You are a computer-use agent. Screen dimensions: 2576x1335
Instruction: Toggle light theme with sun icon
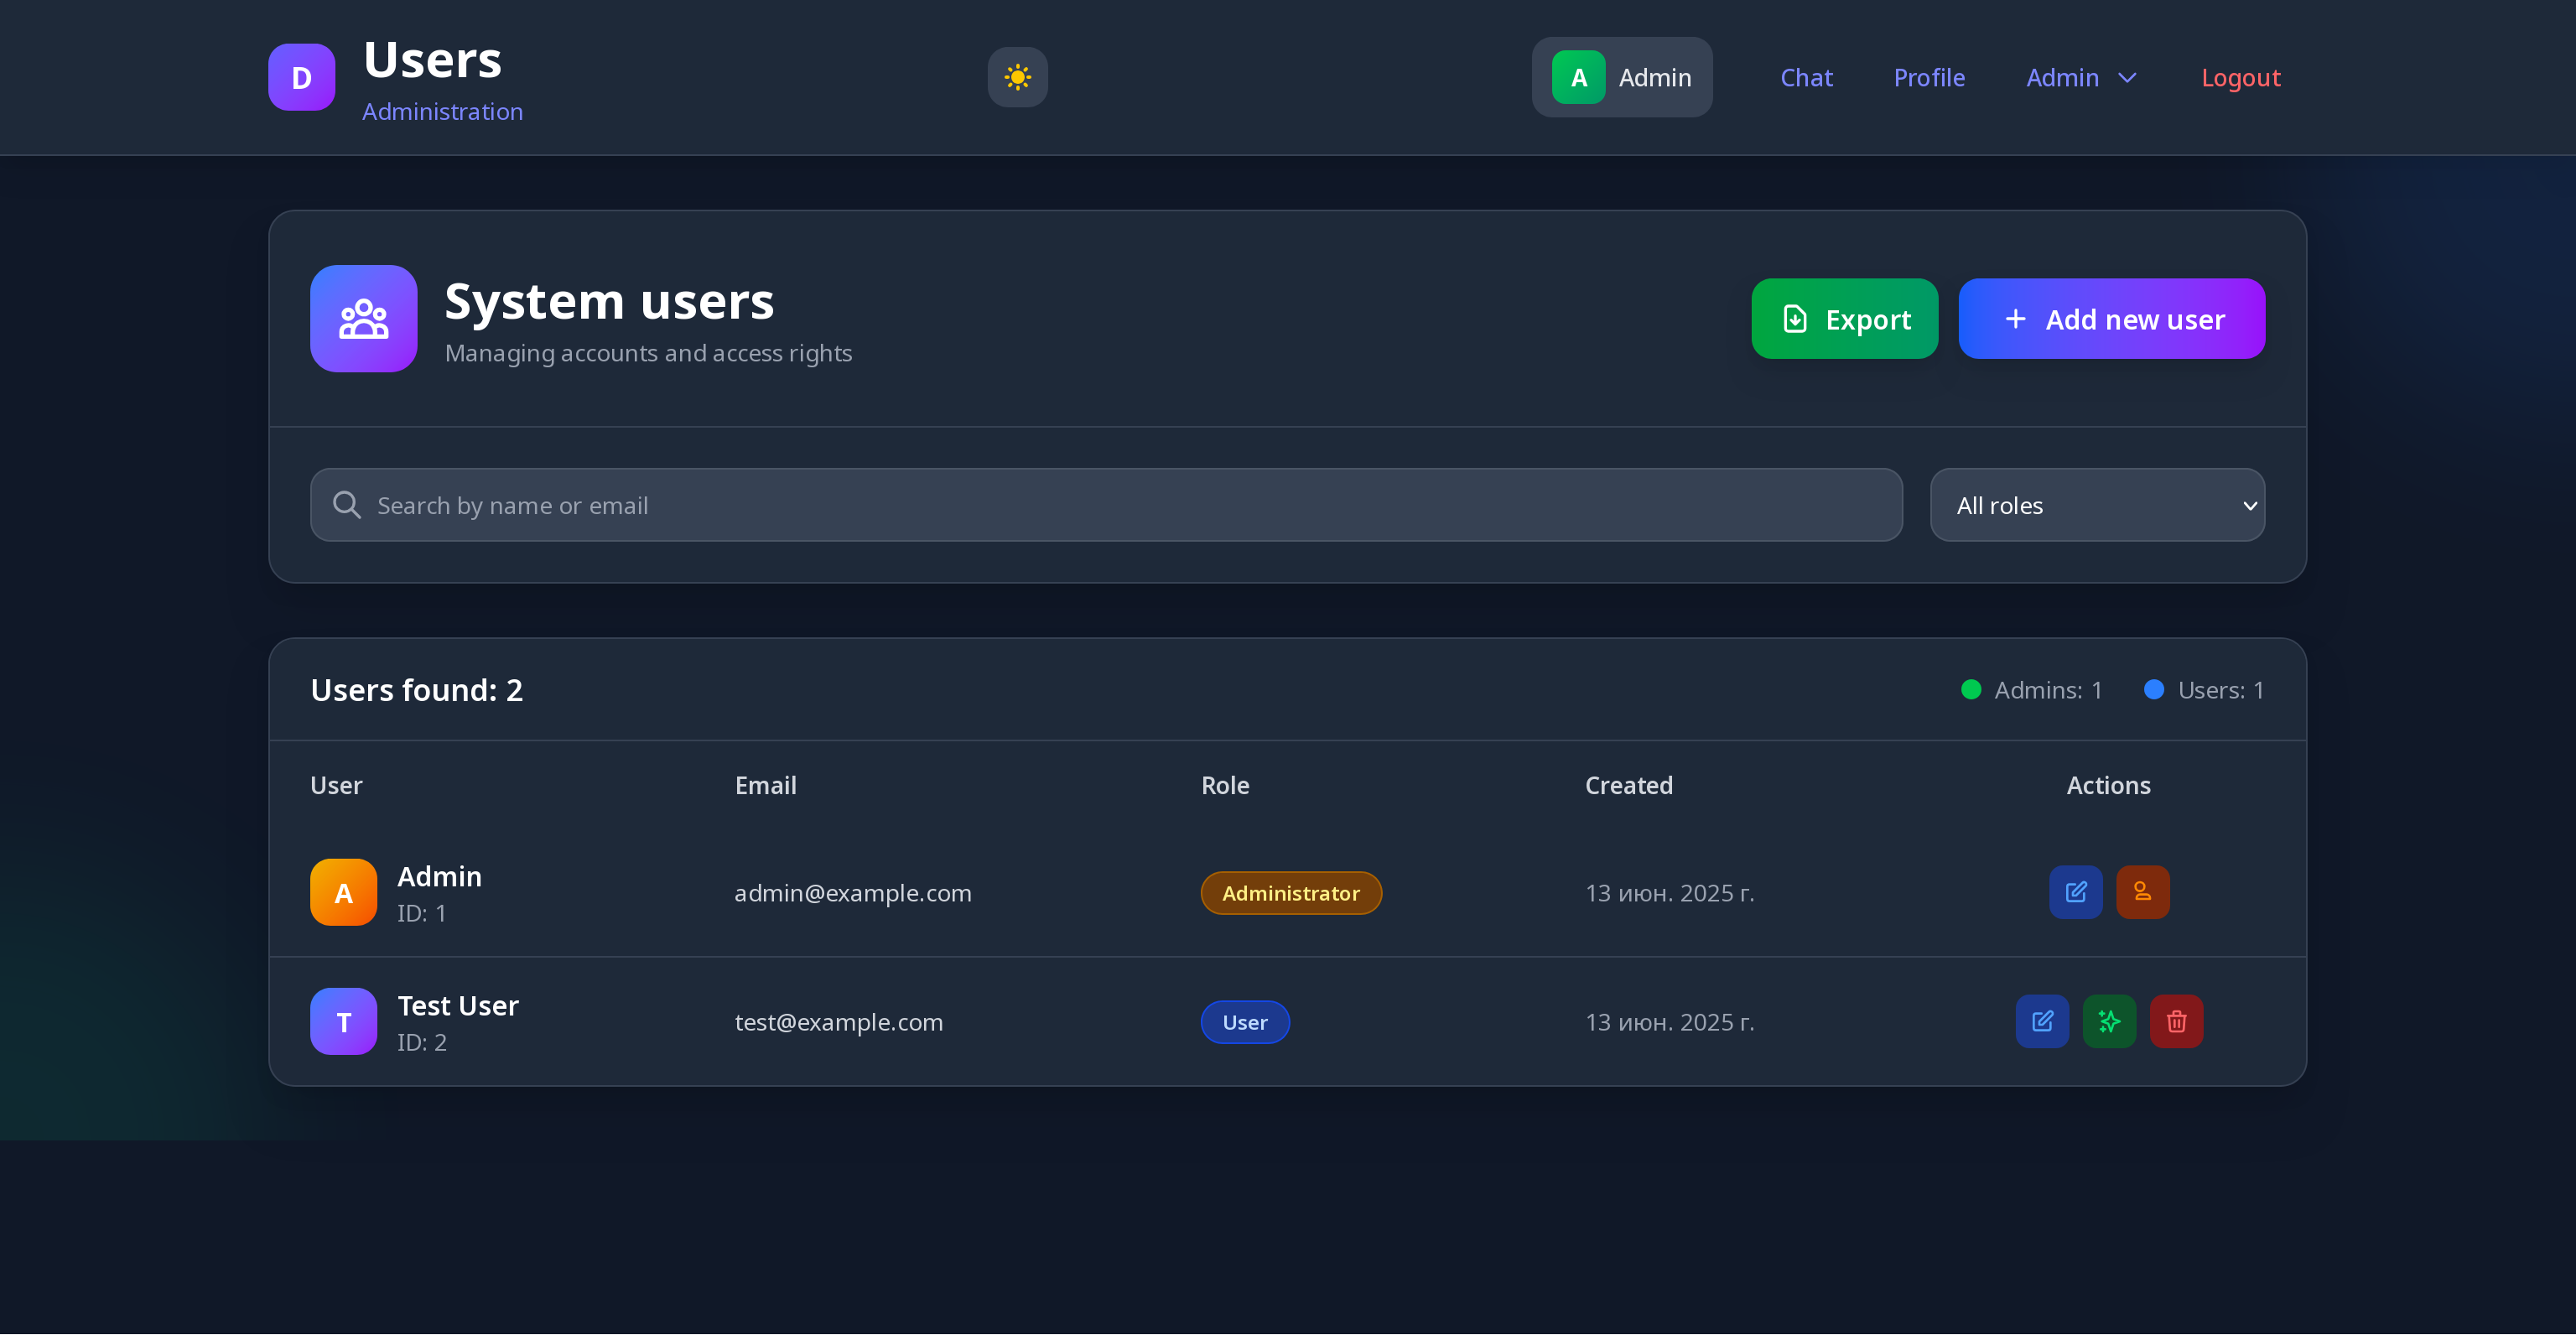[1017, 77]
